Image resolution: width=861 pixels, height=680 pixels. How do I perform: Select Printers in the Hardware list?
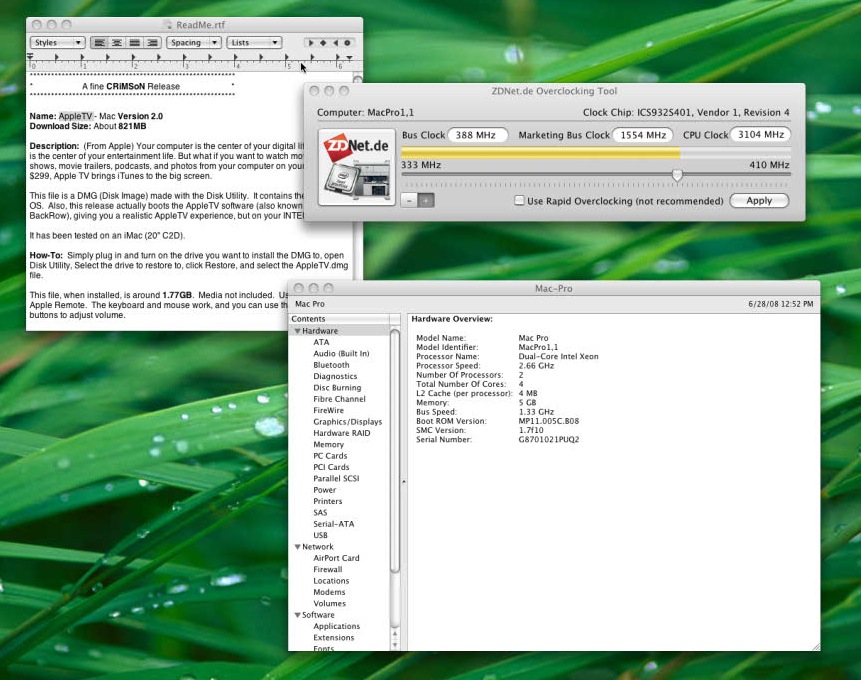click(x=327, y=501)
